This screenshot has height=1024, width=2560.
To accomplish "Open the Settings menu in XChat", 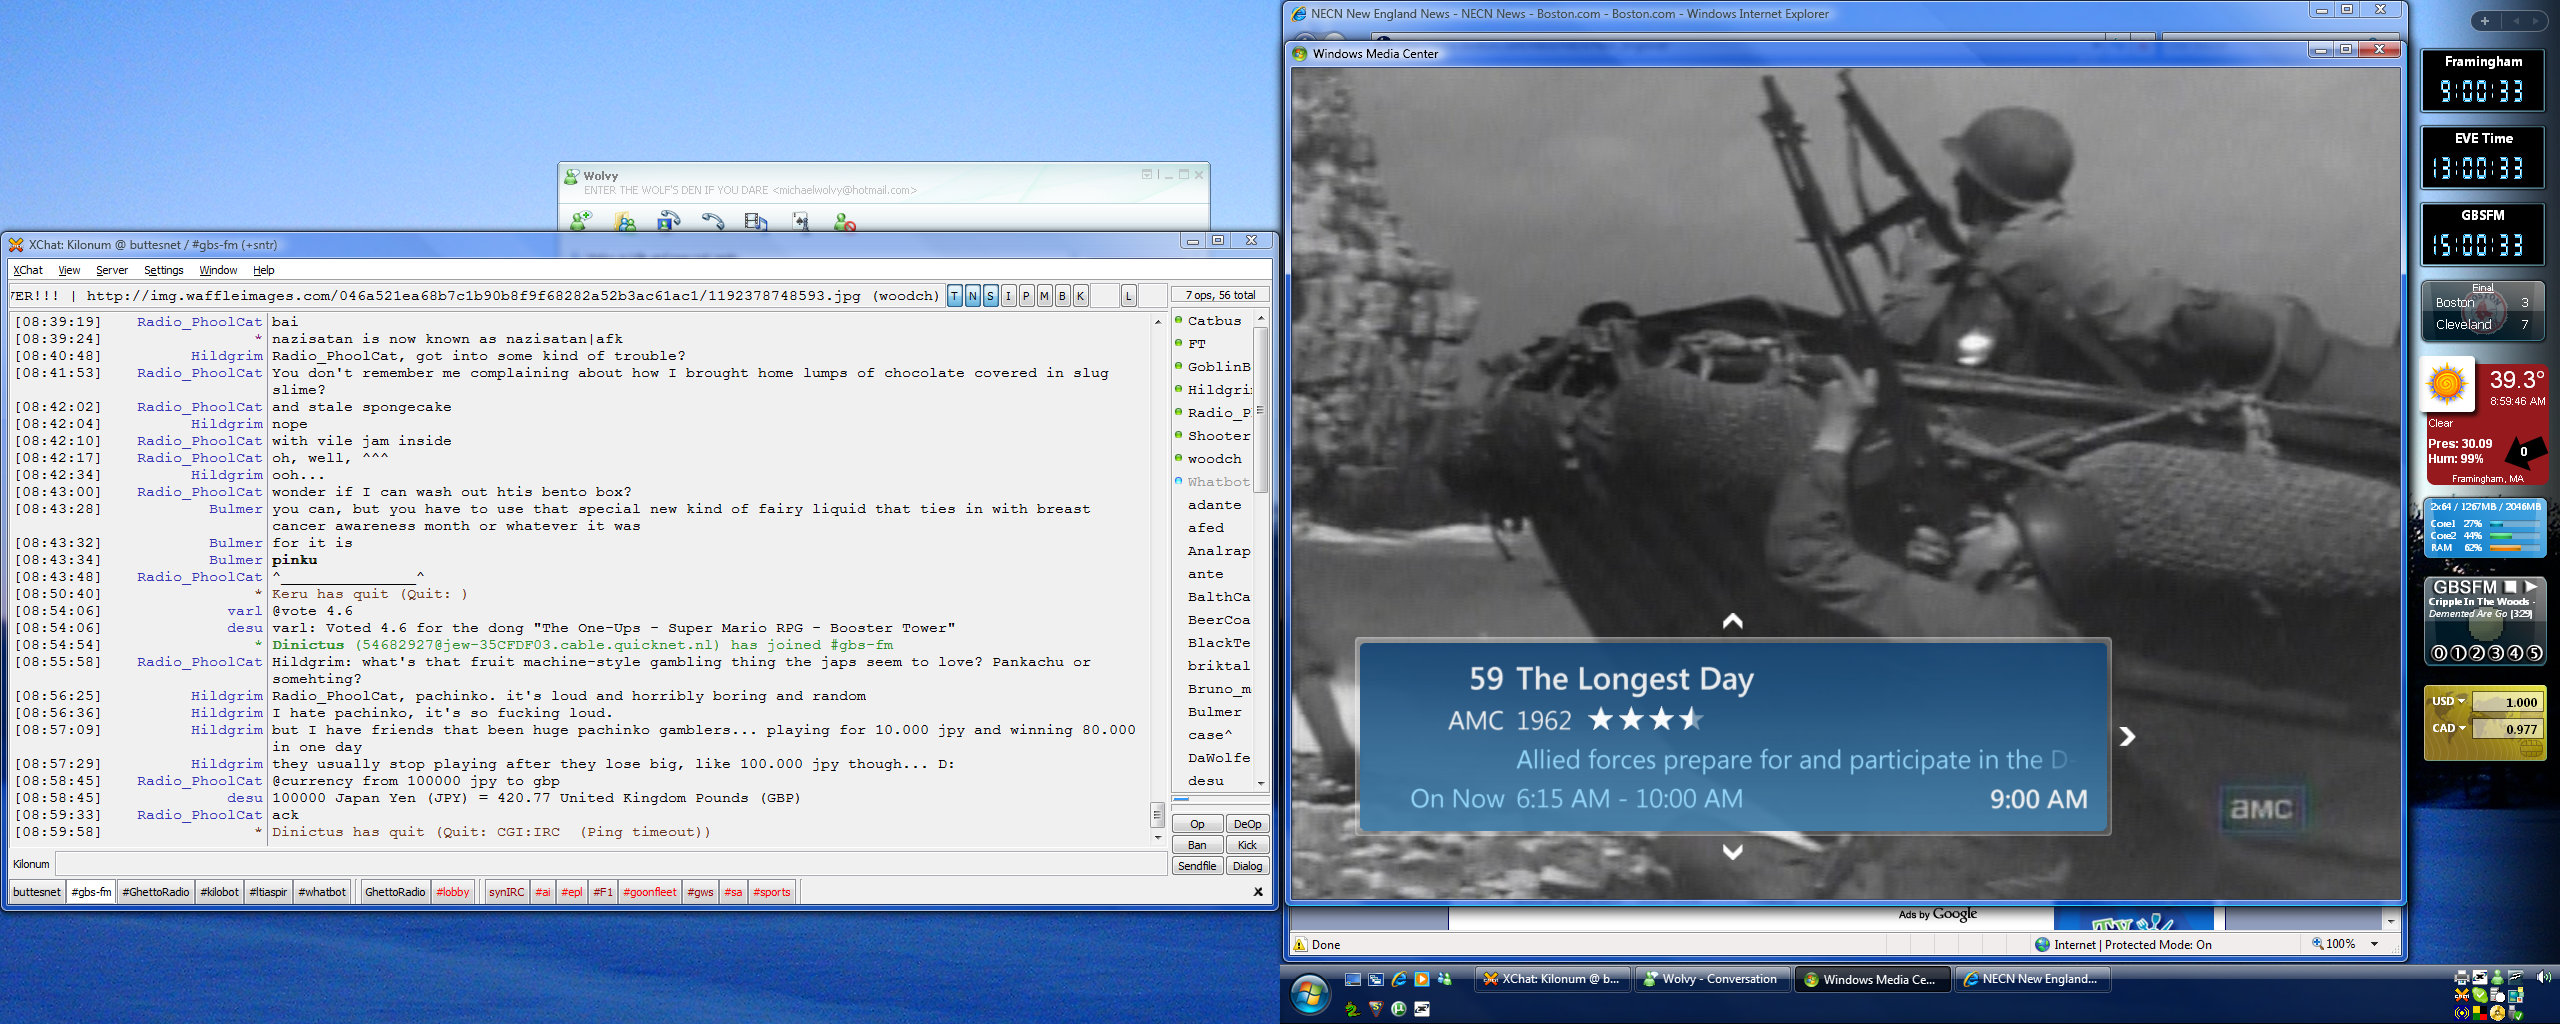I will pyautogui.click(x=164, y=270).
